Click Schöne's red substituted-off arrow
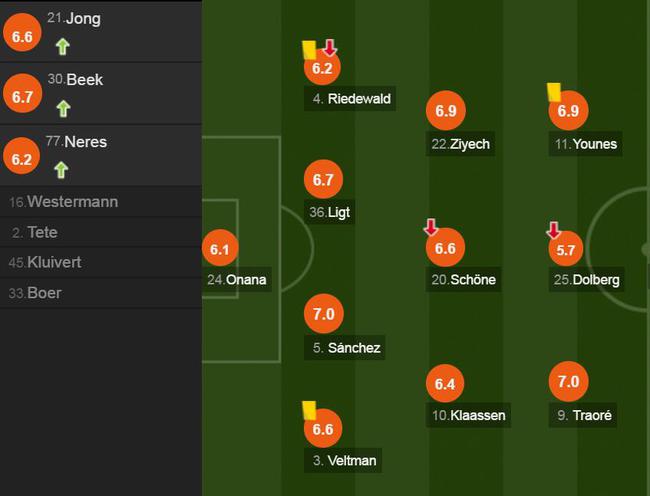The image size is (650, 496). pos(431,228)
